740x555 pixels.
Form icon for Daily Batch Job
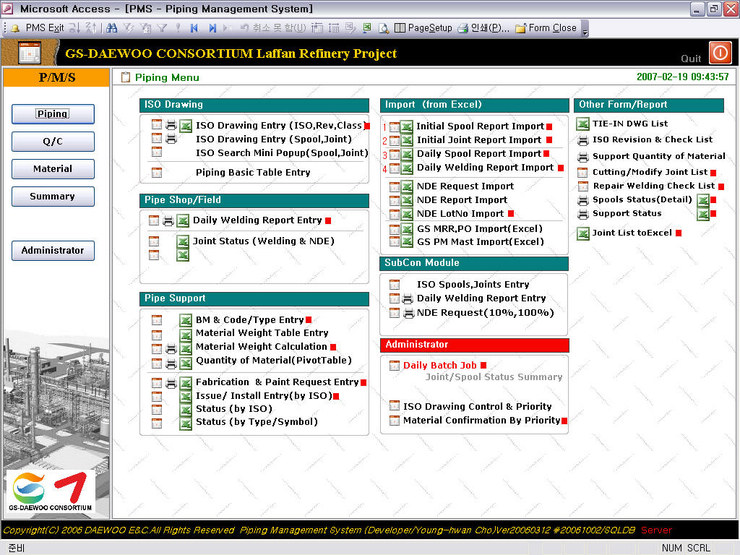pyautogui.click(x=395, y=365)
